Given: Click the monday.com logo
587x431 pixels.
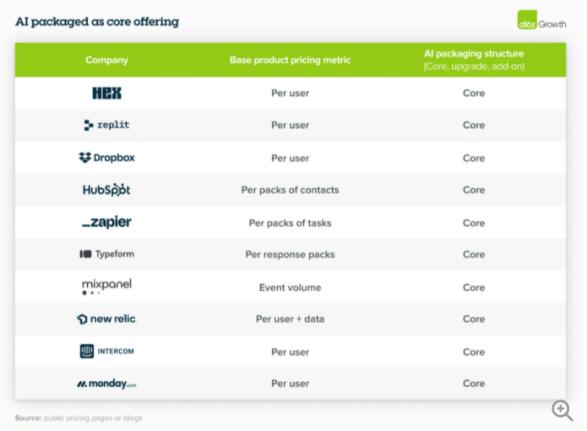Looking at the screenshot, I should click(107, 383).
